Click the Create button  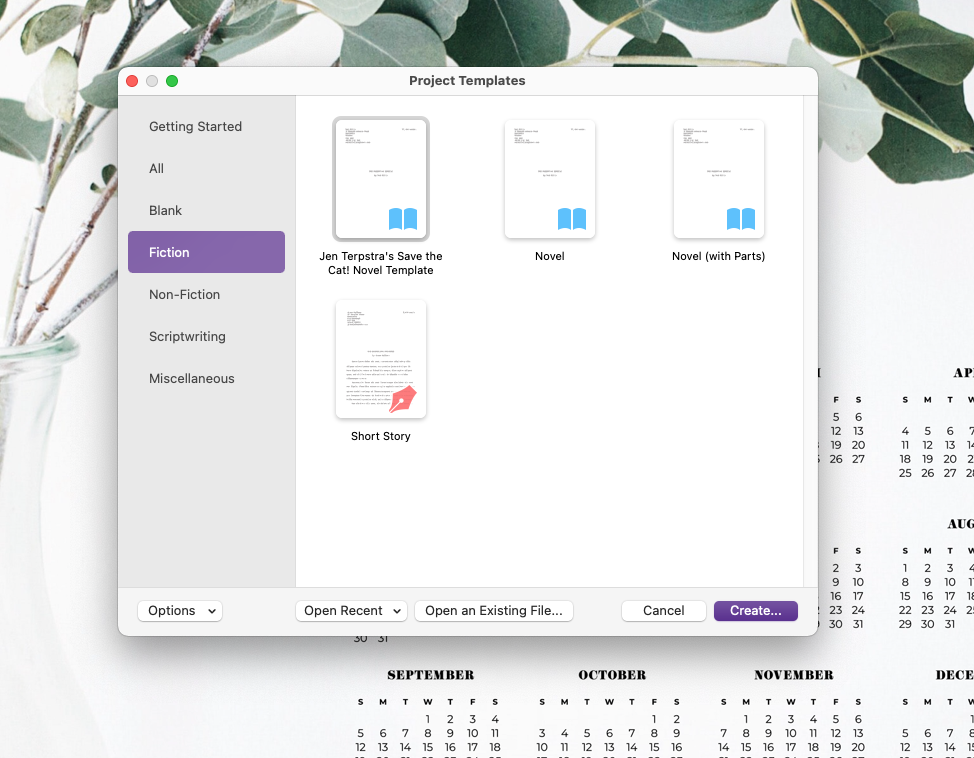(x=755, y=610)
